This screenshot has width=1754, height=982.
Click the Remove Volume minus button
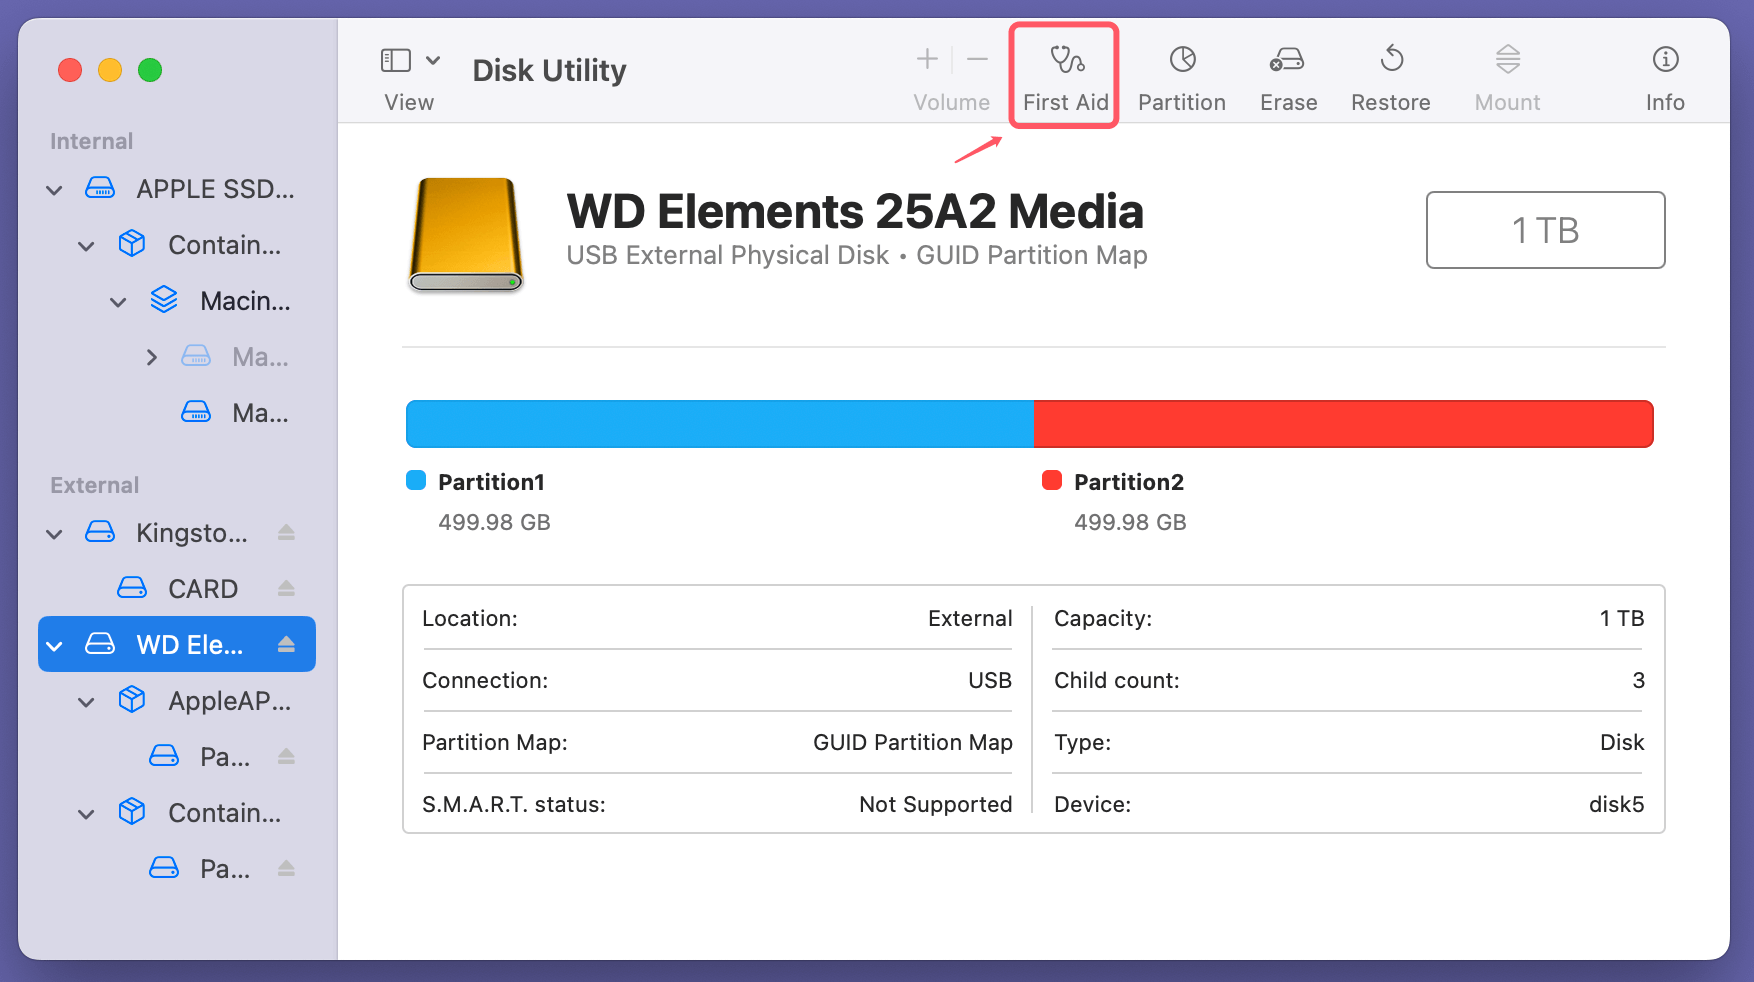click(x=977, y=59)
